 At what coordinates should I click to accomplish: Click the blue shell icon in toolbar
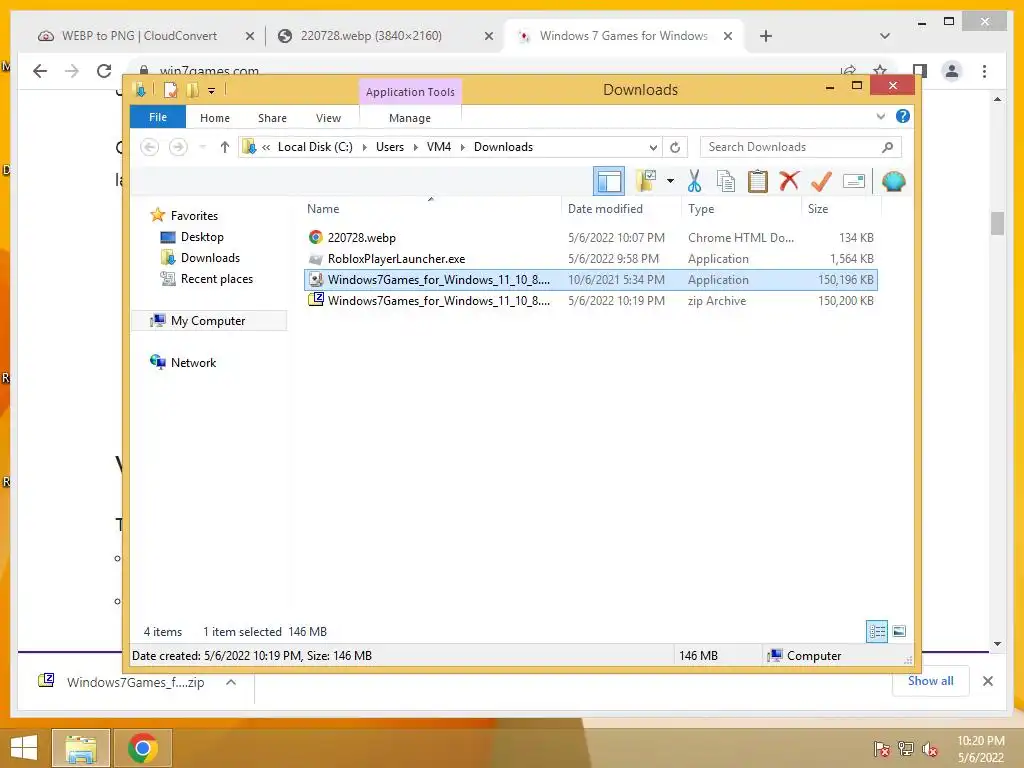tap(893, 181)
